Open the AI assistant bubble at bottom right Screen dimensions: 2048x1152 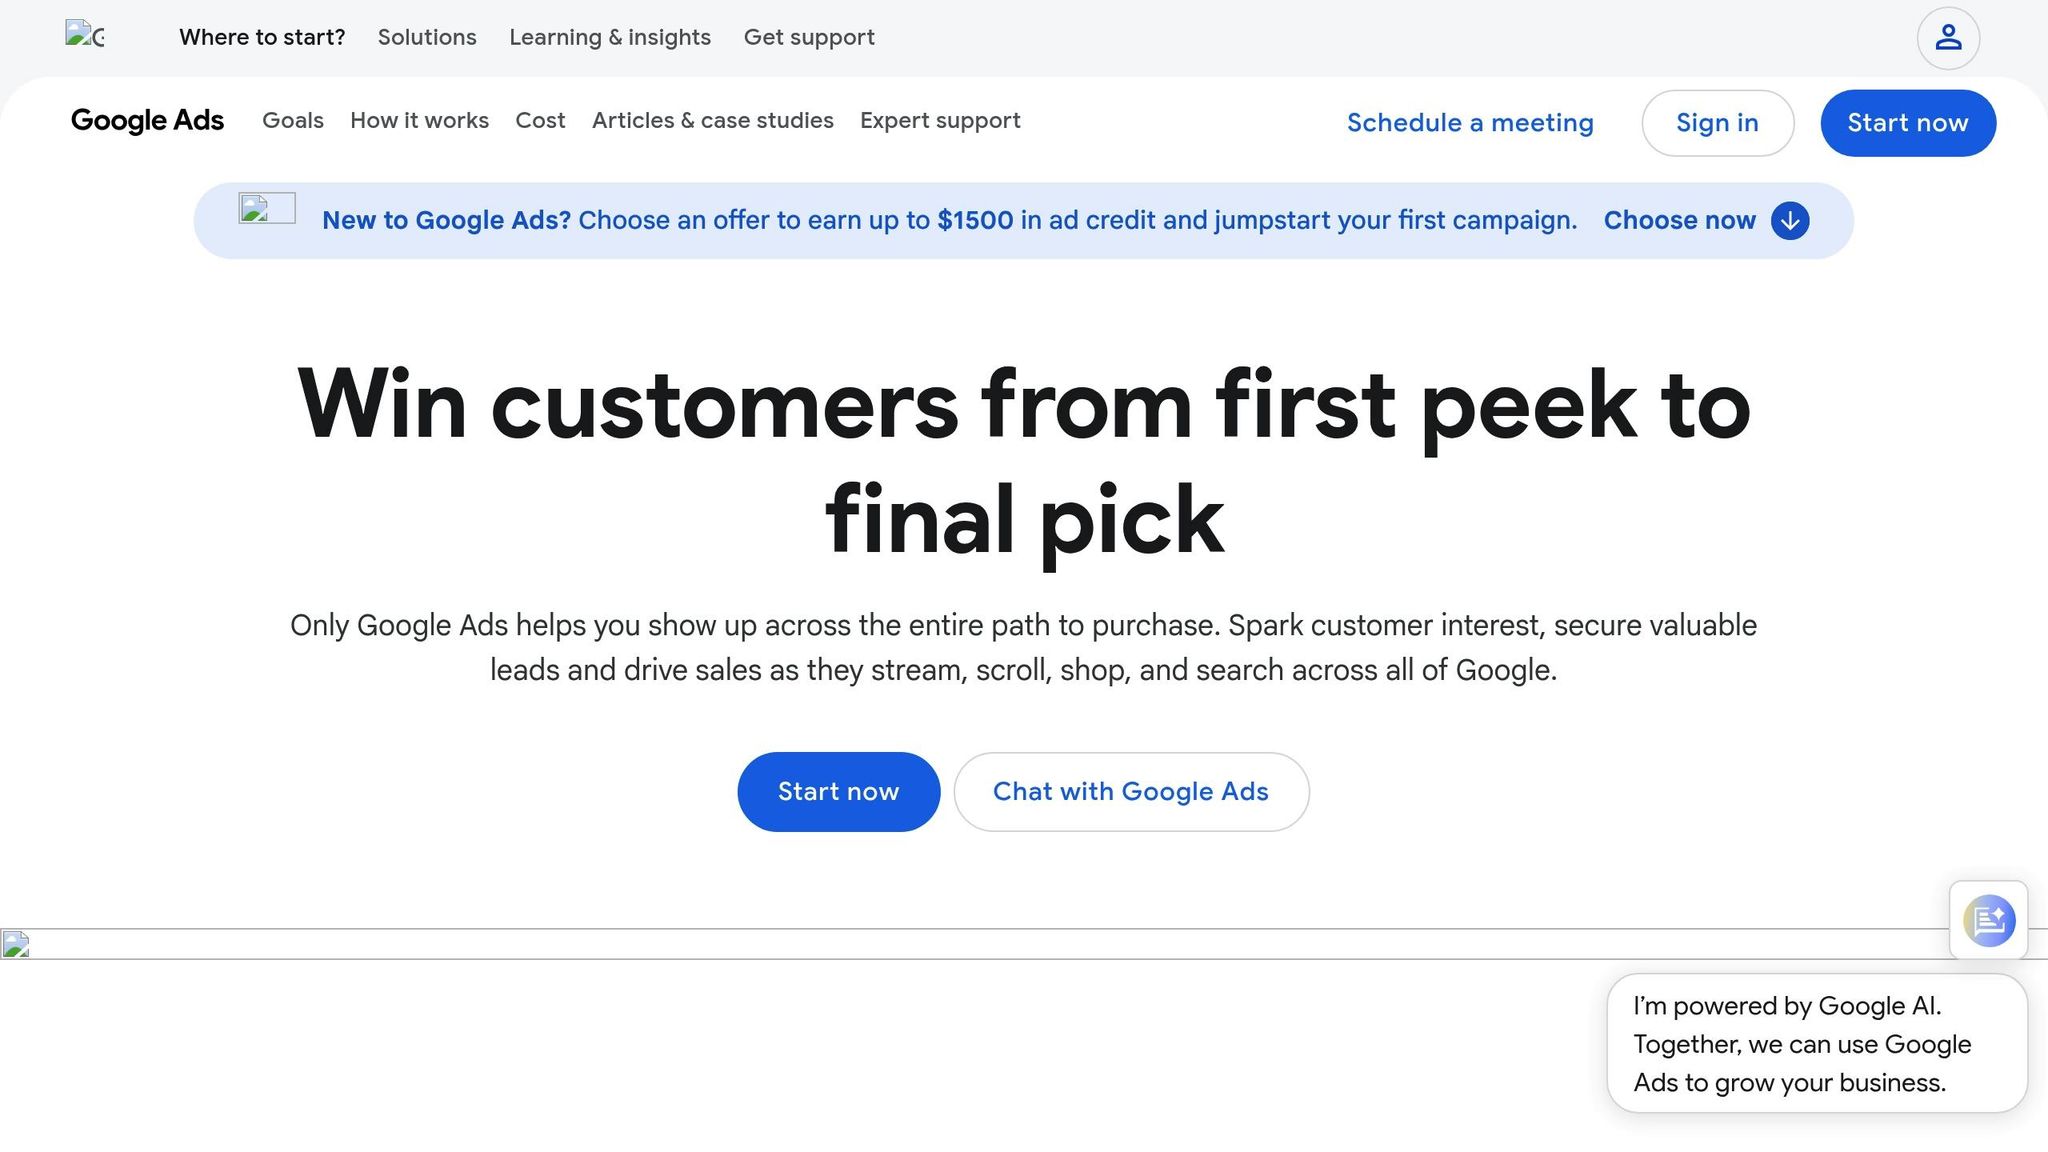[x=1988, y=920]
